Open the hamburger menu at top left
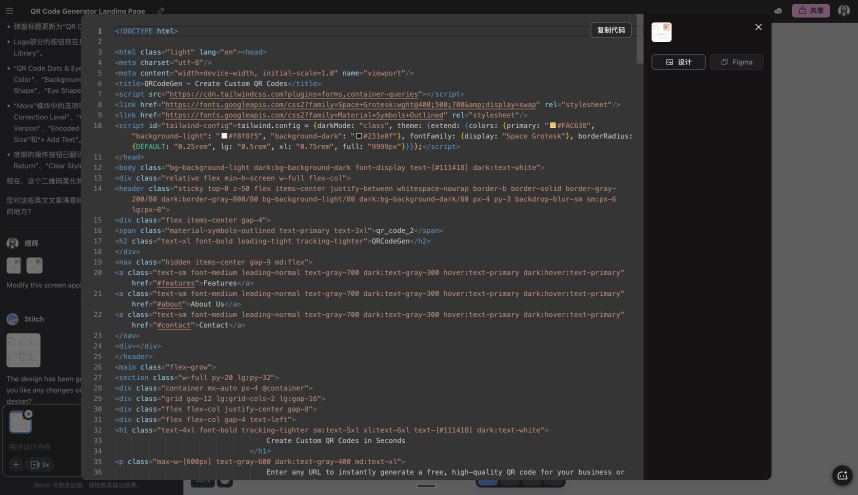 [x=9, y=10]
